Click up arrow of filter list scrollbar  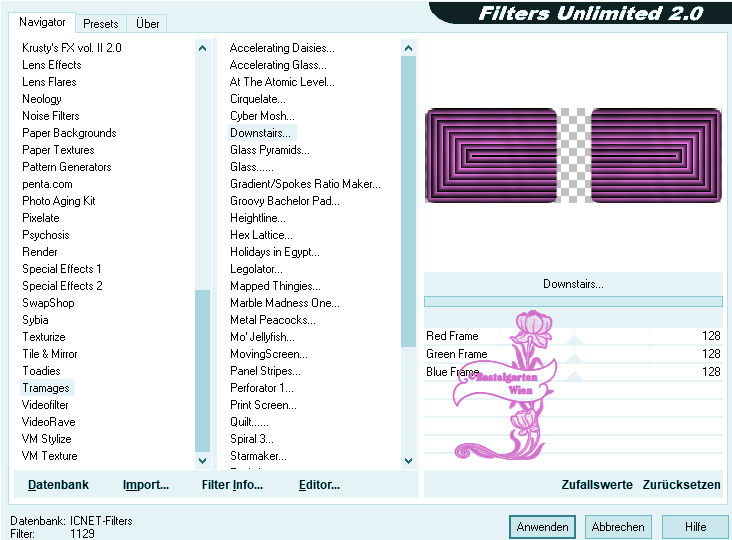(408, 48)
